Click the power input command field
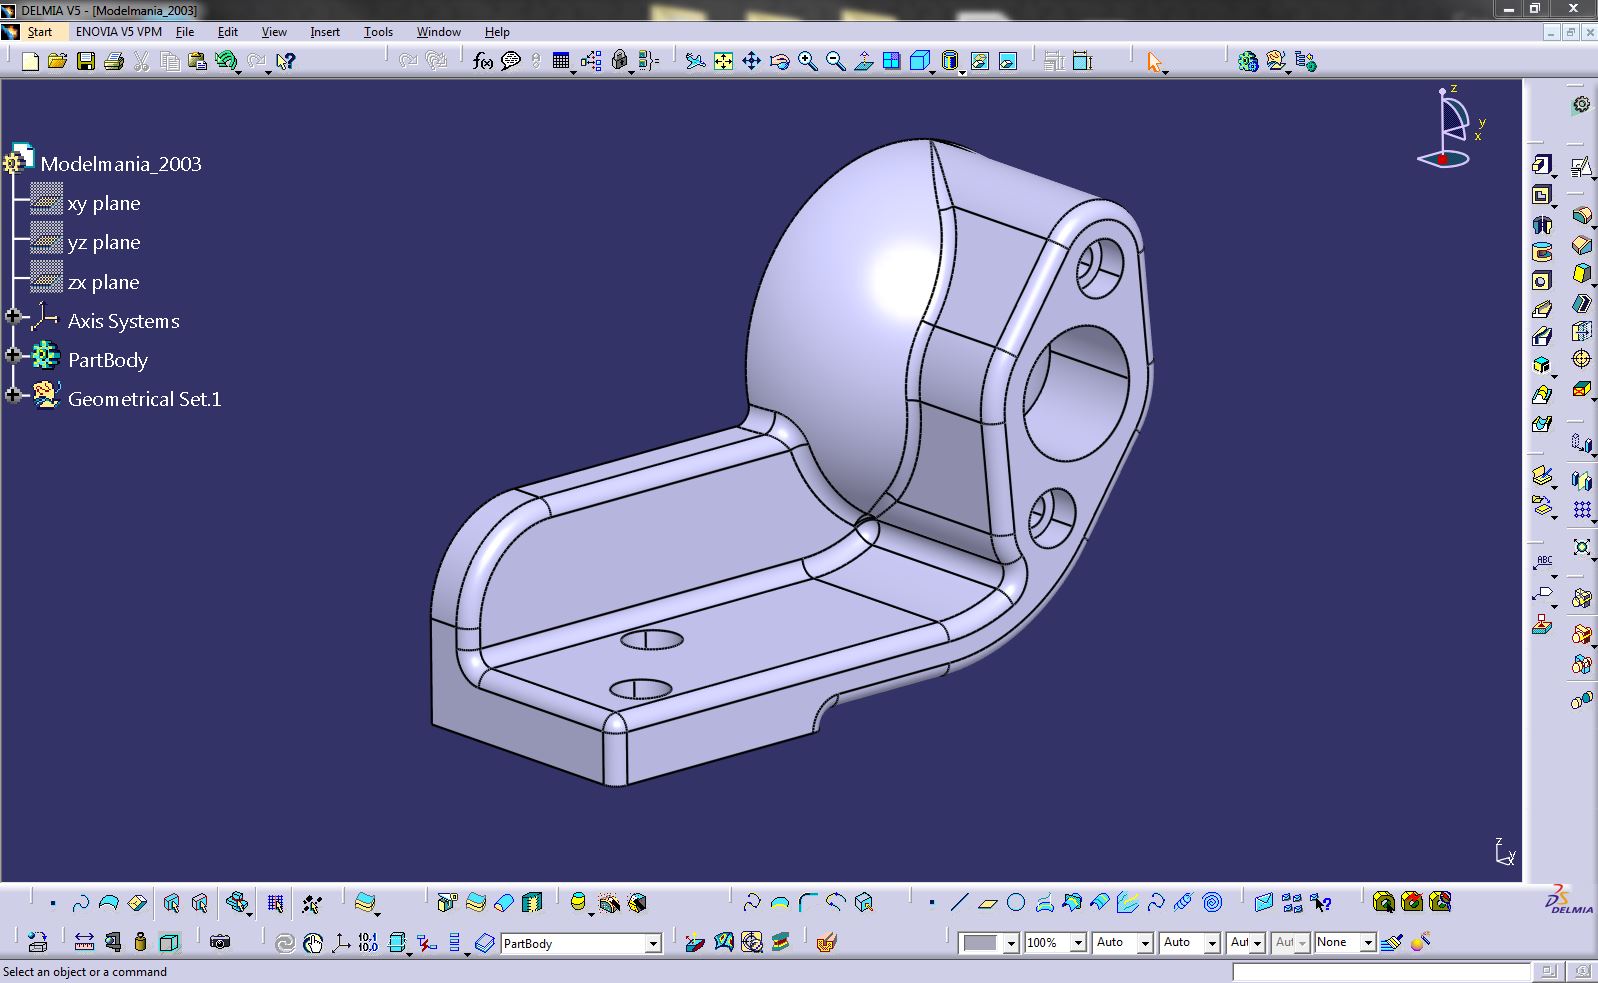Screen dimensions: 1598x983 coord(1381,971)
